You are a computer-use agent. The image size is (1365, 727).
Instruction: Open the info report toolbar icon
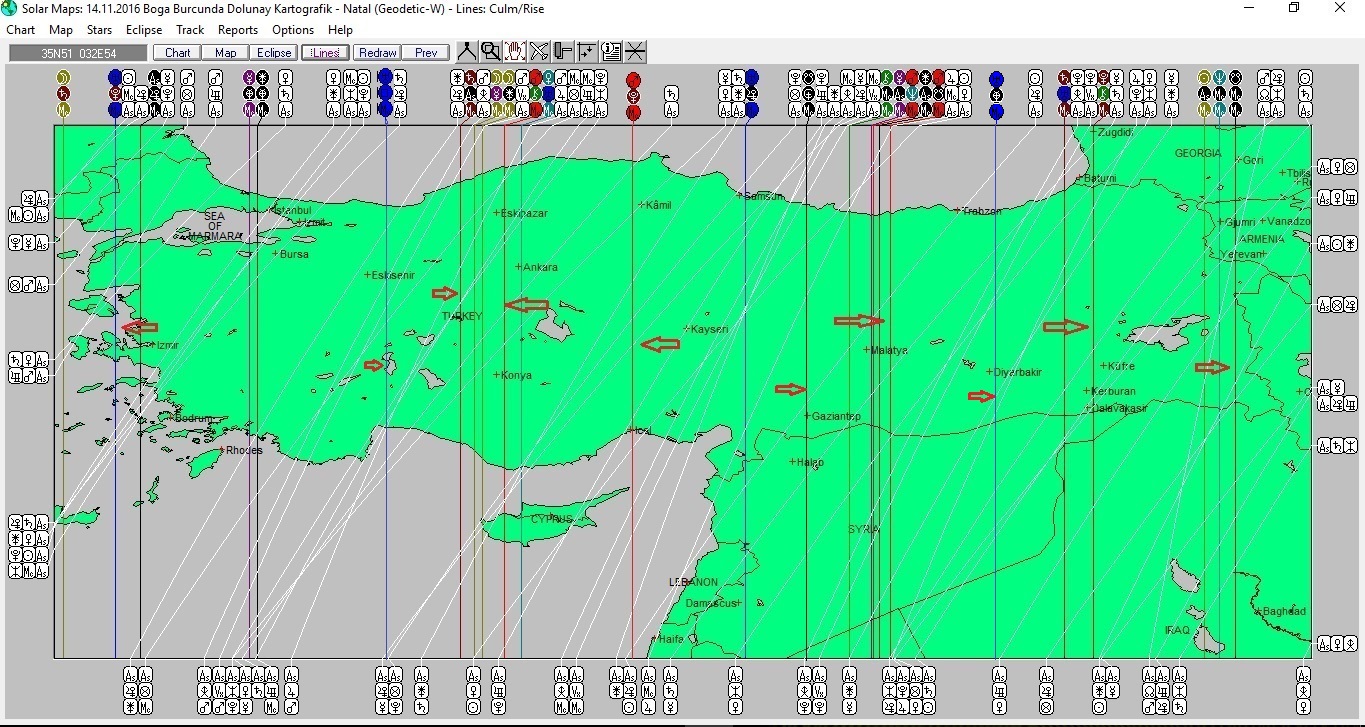click(x=611, y=52)
